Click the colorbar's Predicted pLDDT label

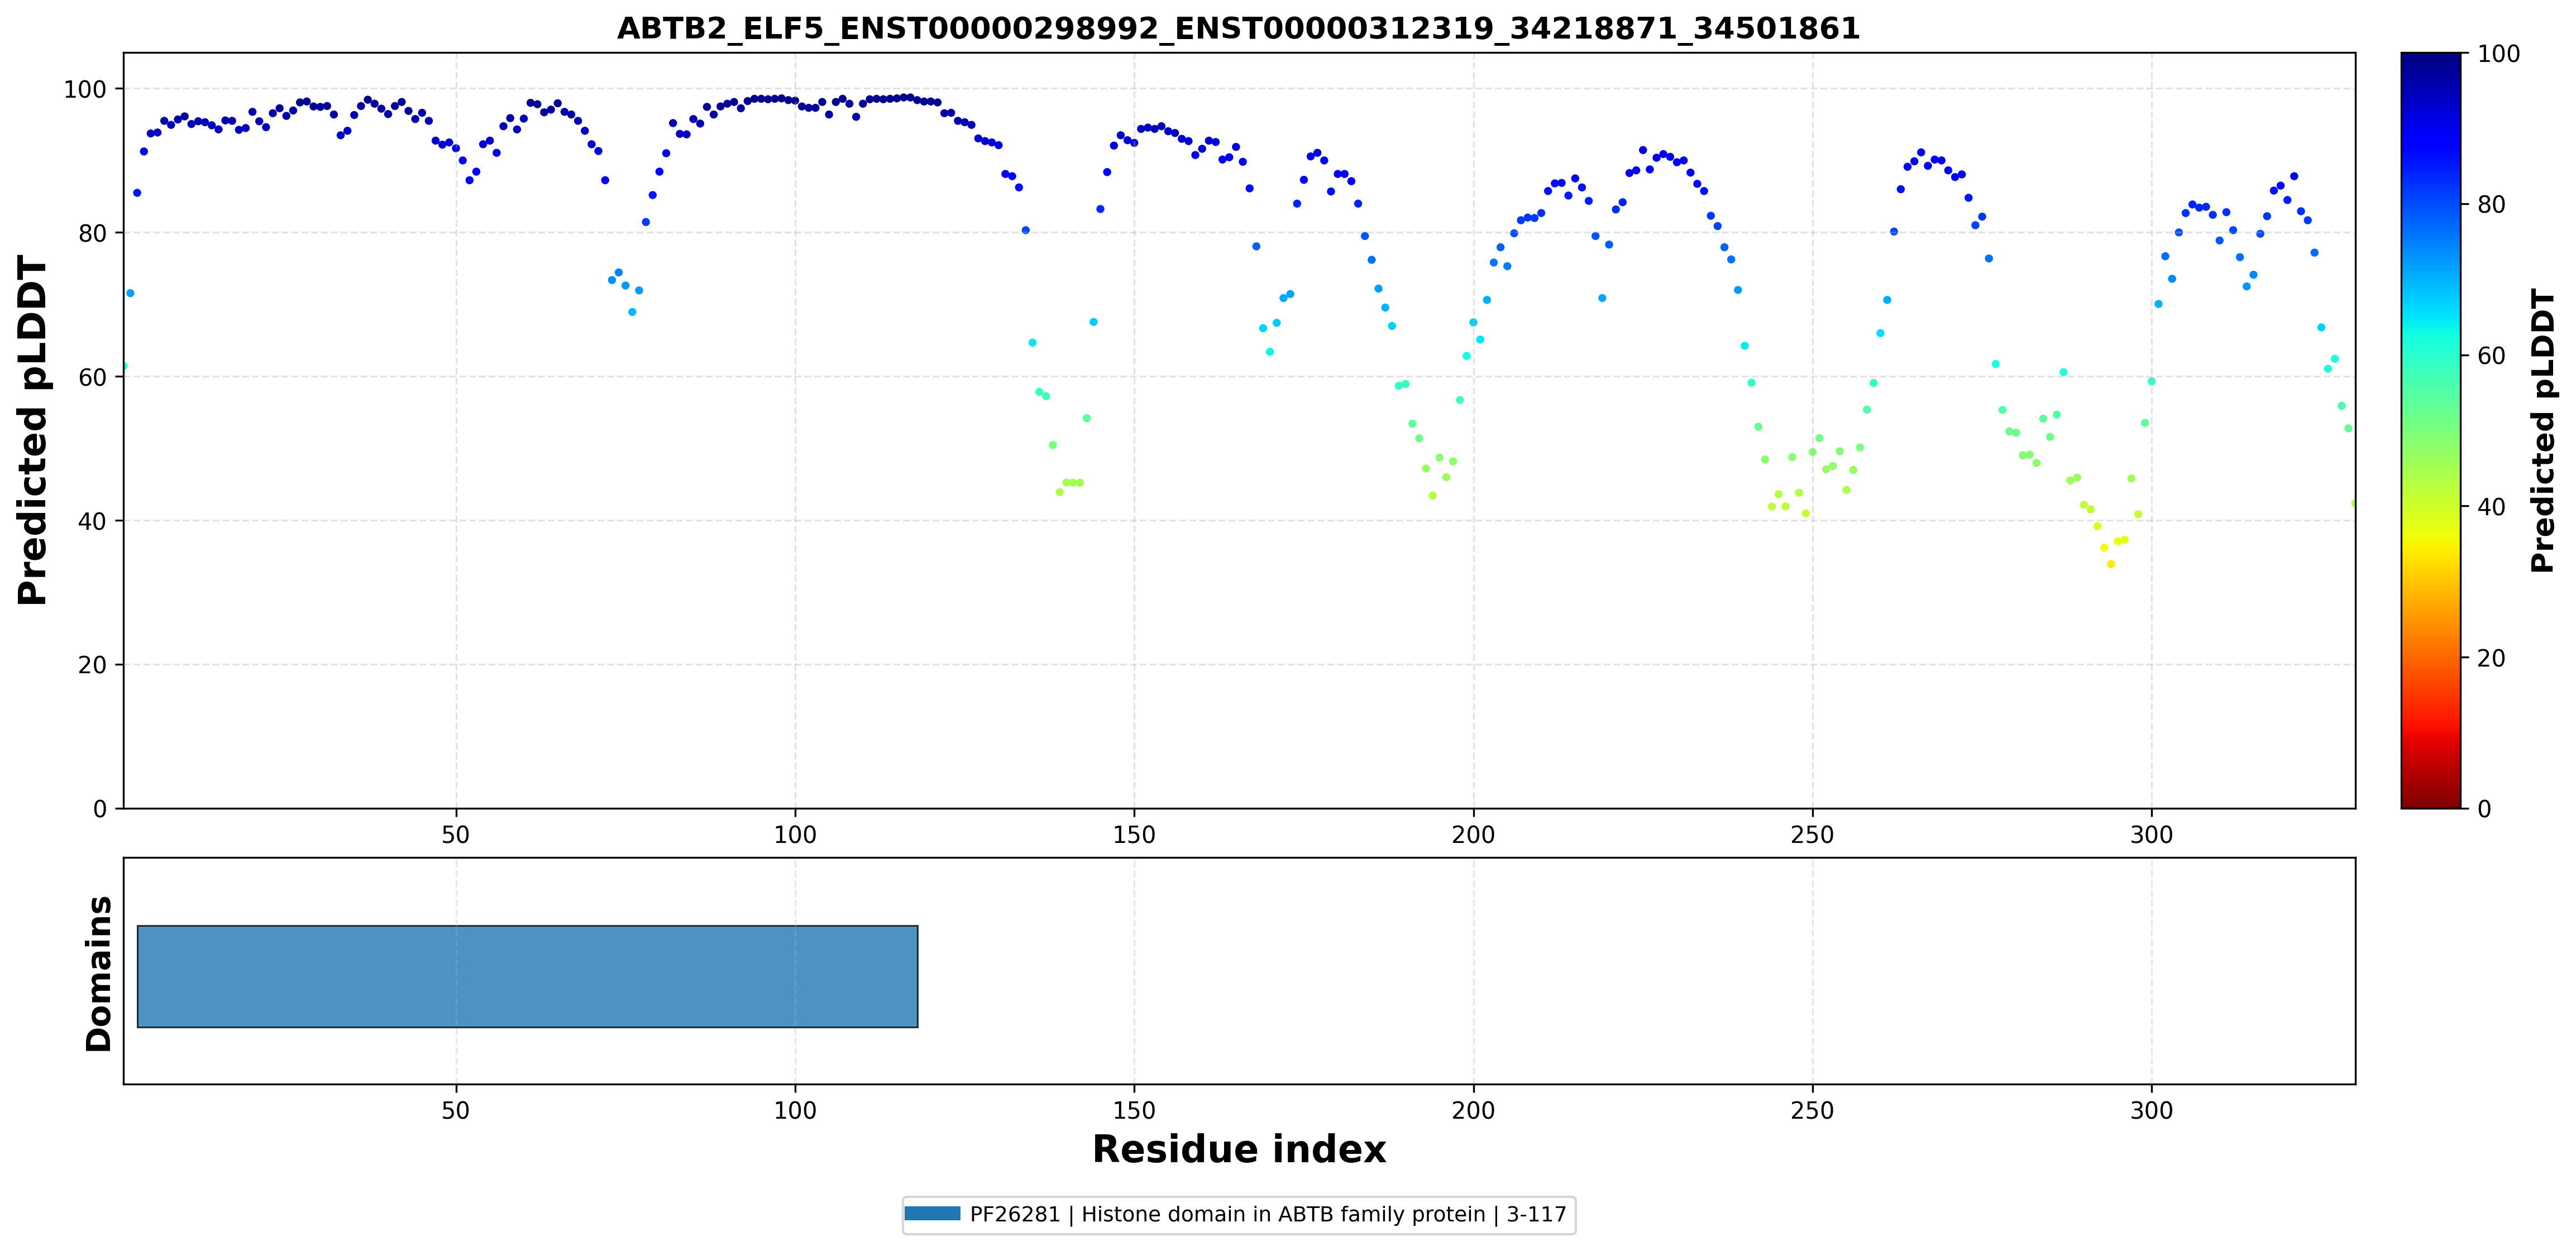pos(2543,430)
